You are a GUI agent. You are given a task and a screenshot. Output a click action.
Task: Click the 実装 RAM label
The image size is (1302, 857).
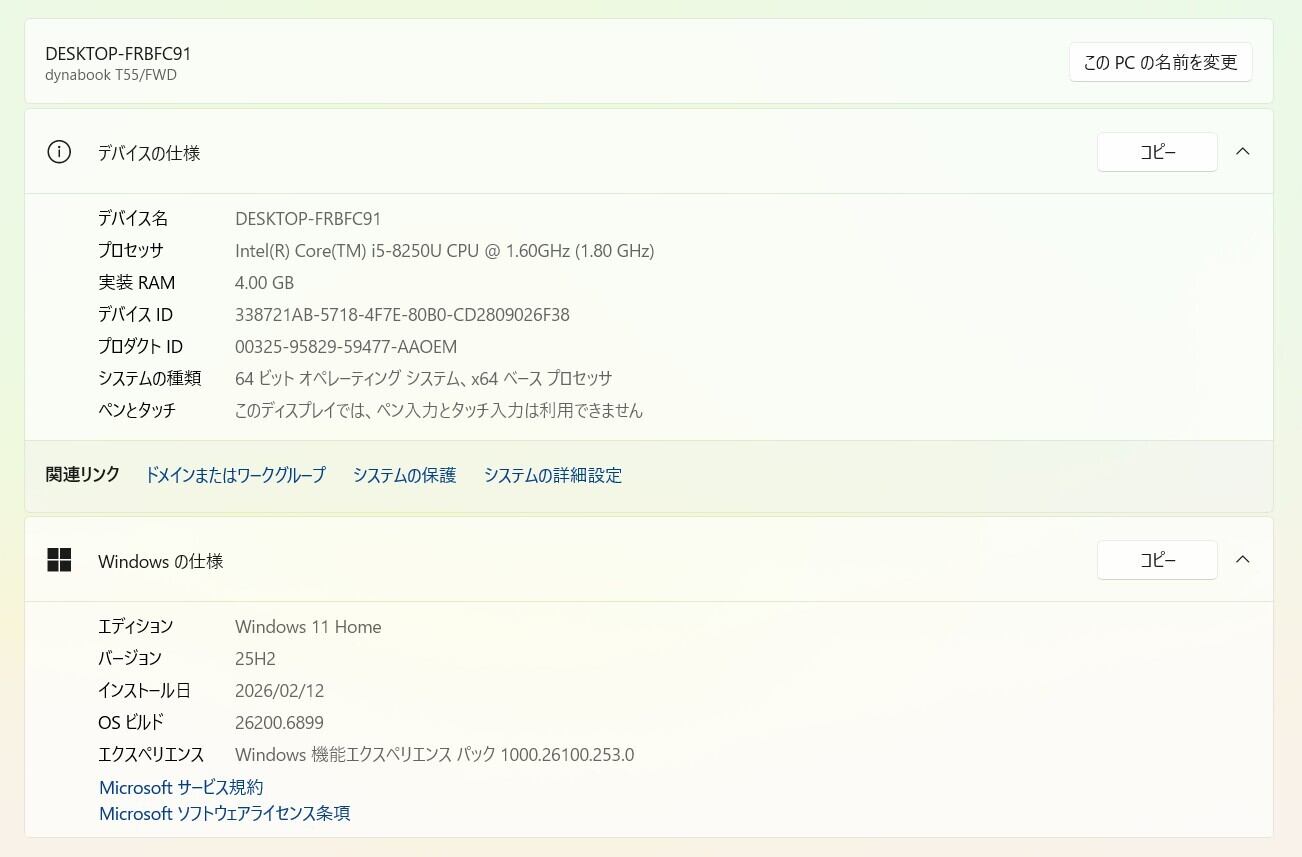tap(136, 282)
